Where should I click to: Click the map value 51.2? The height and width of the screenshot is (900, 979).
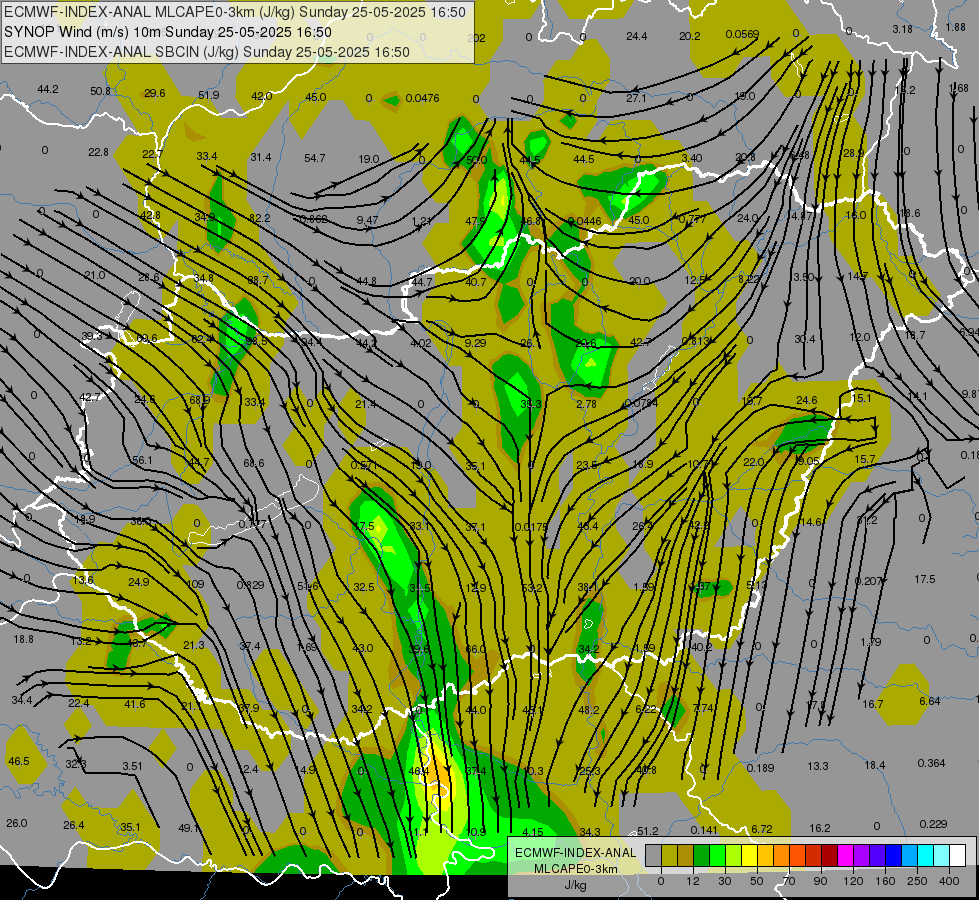[647, 831]
